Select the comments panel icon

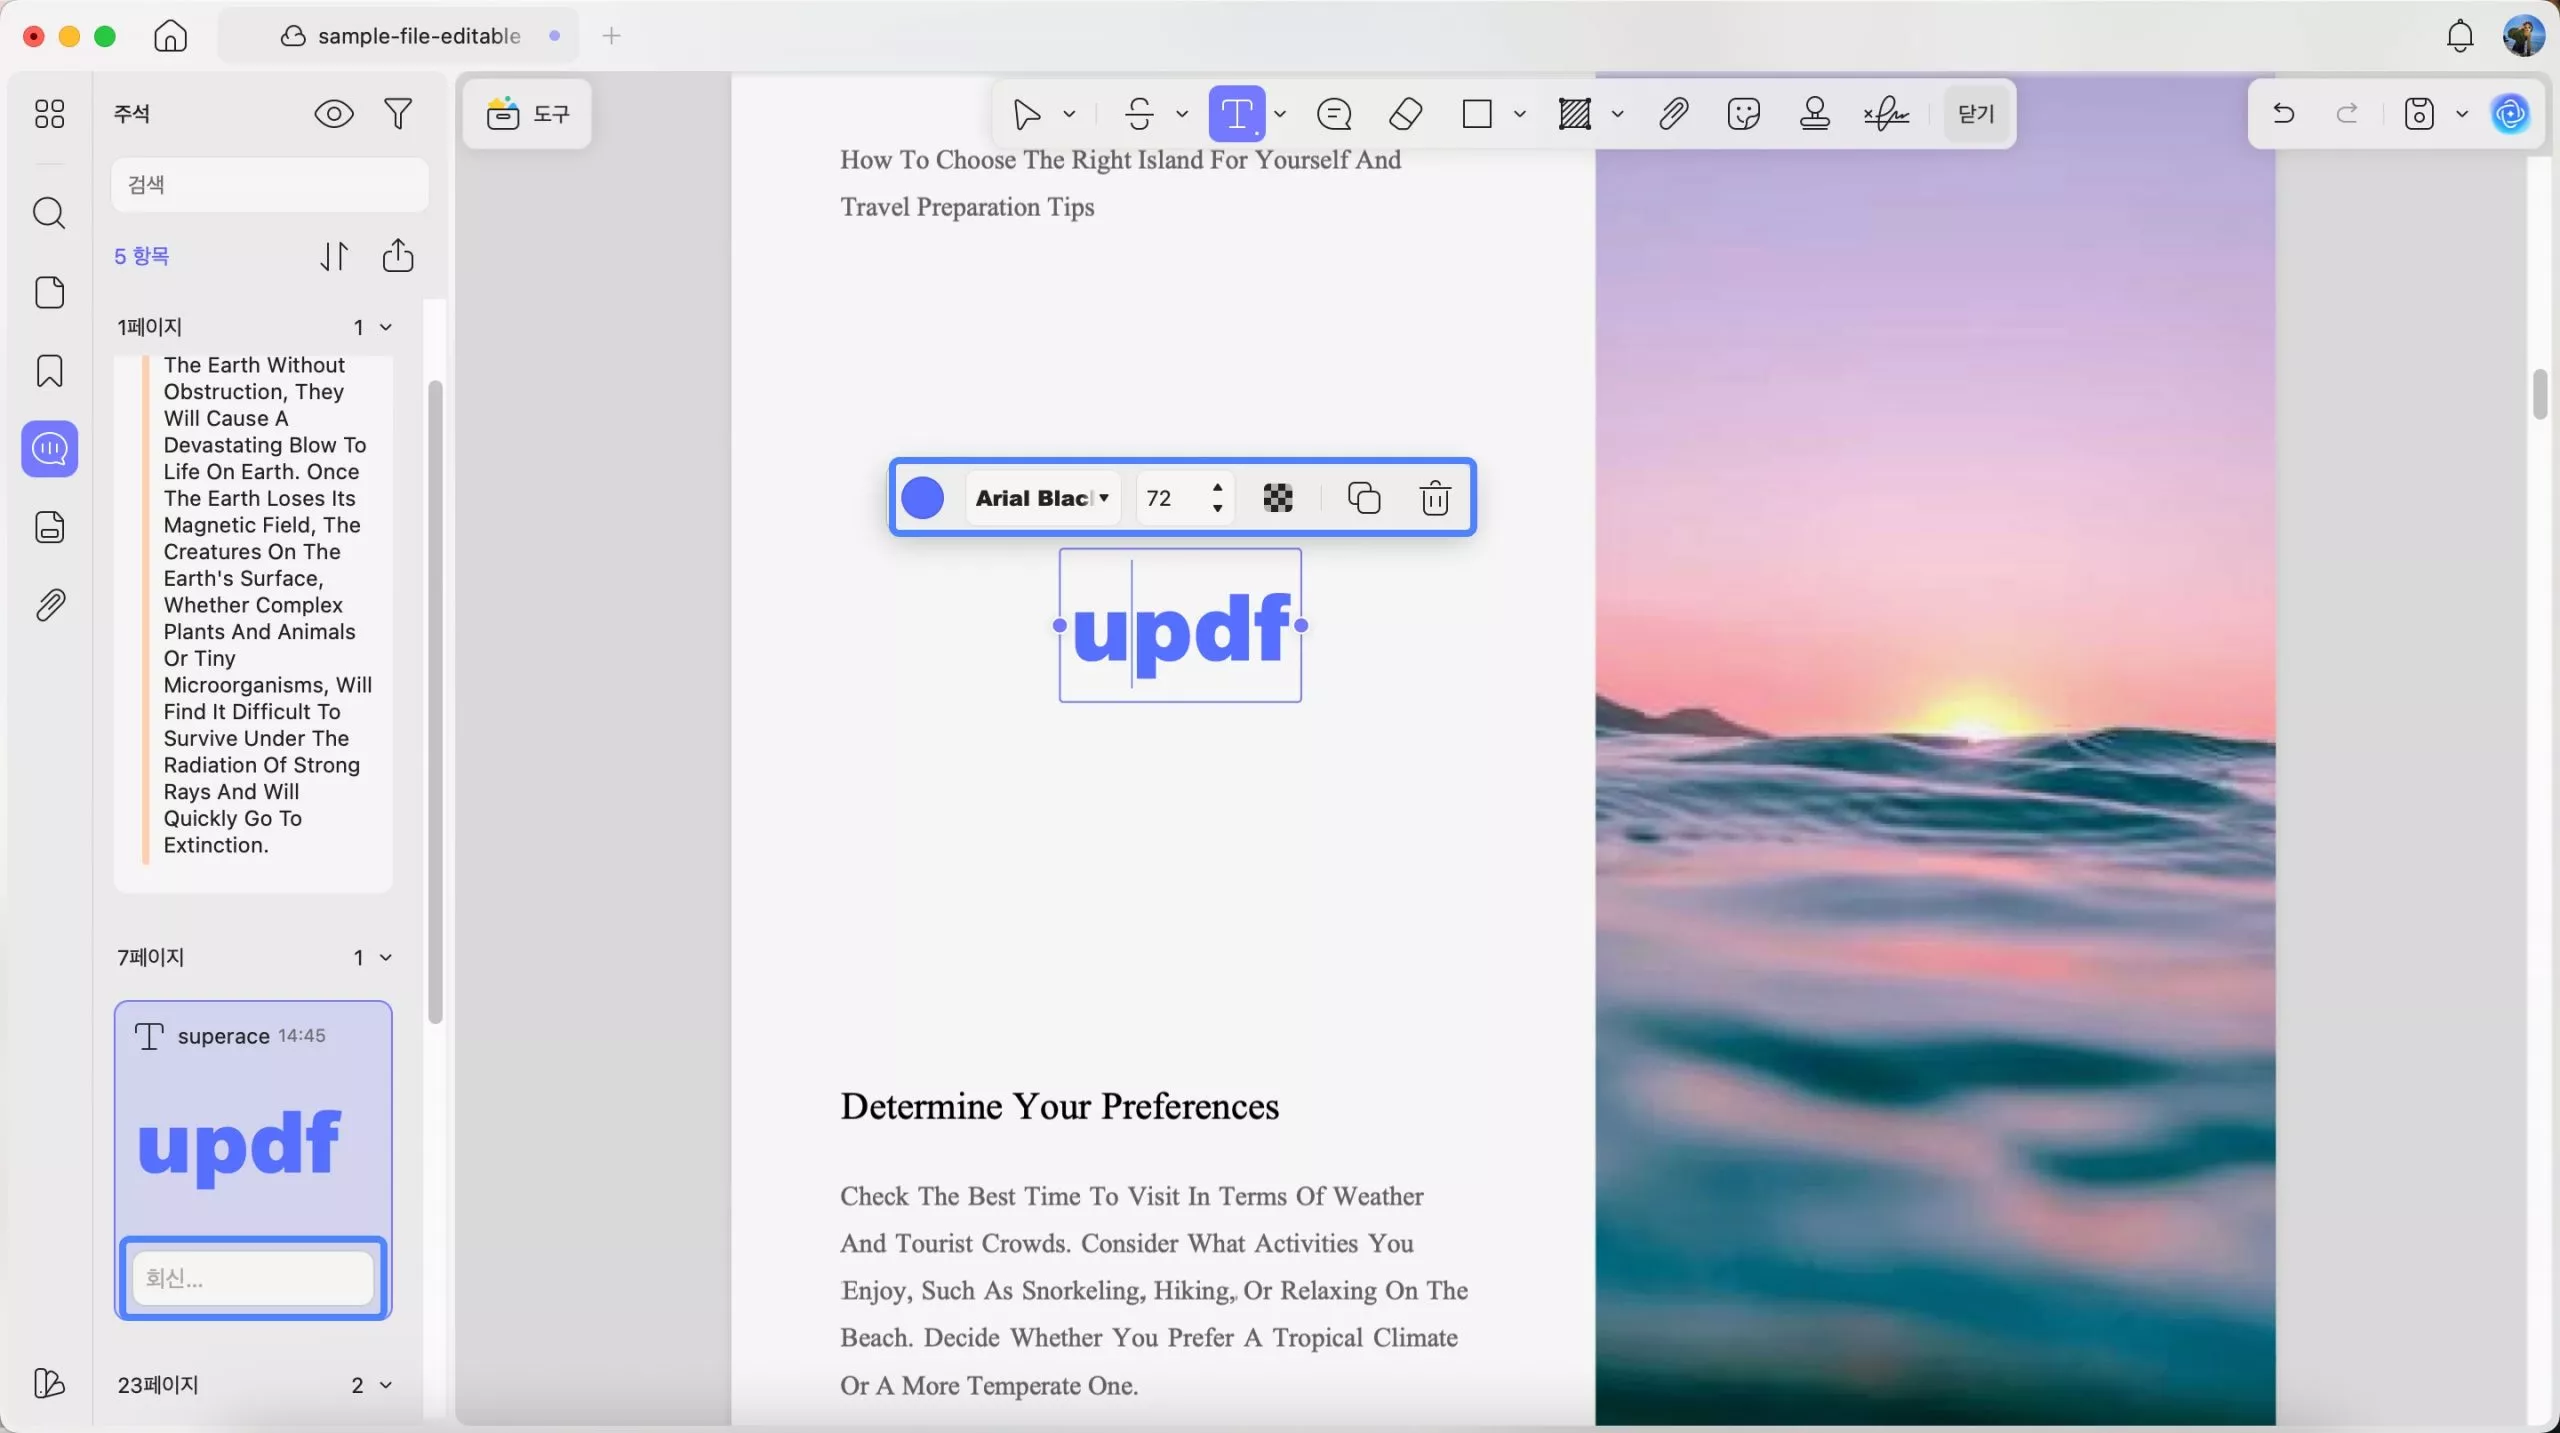pos(49,449)
